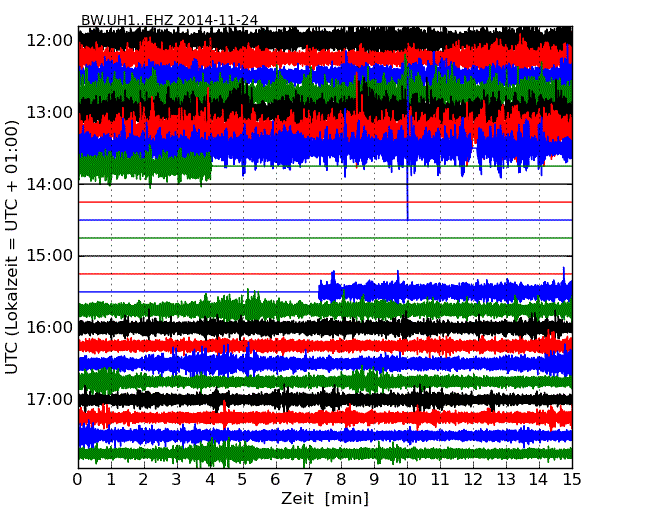The width and height of the screenshot is (650, 520).
Task: Click the 0 tick label on x-axis
Action: [78, 479]
